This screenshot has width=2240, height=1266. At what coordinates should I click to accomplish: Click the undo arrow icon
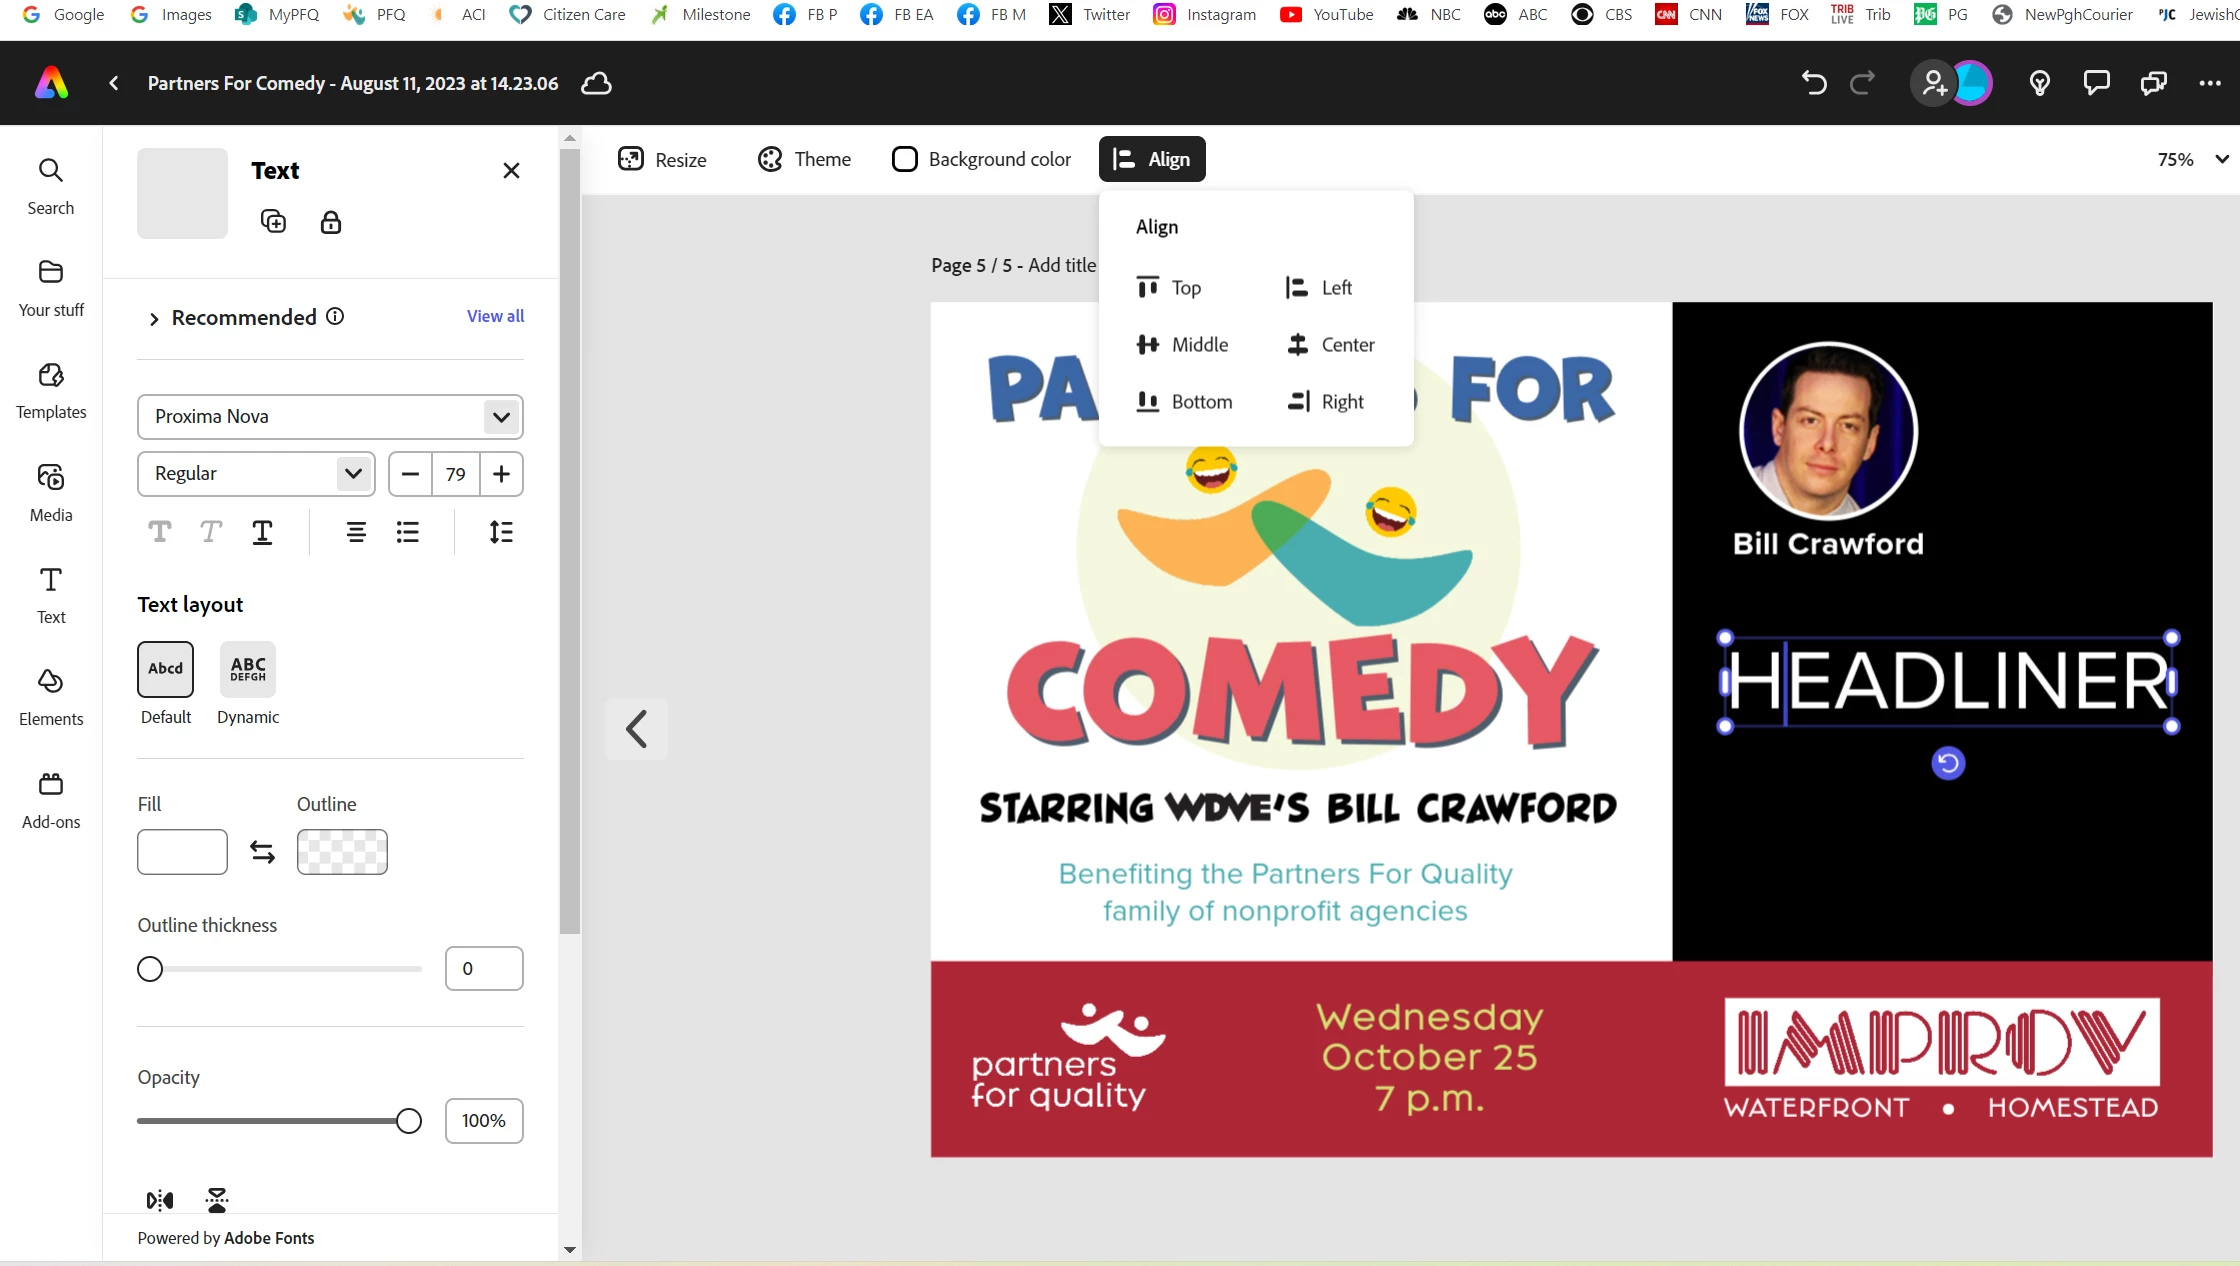(x=1814, y=83)
